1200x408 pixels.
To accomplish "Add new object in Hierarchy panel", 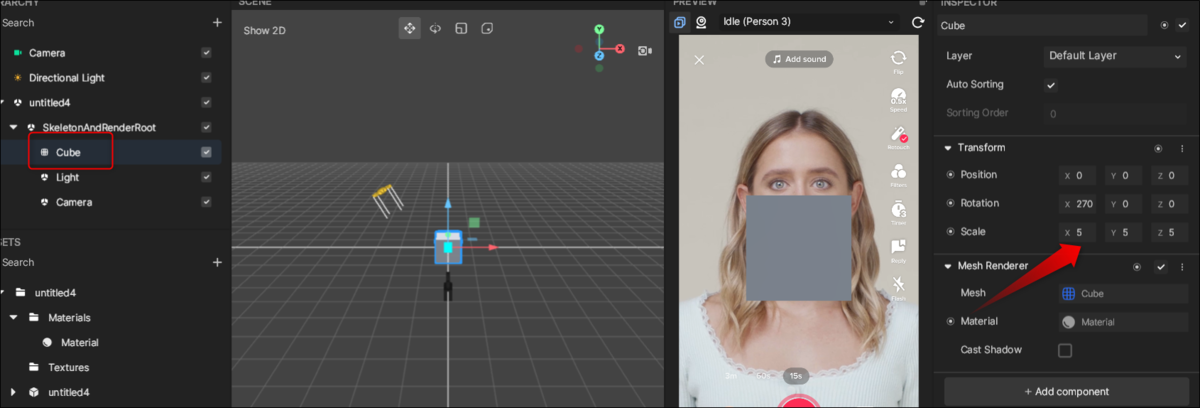I will coord(217,22).
